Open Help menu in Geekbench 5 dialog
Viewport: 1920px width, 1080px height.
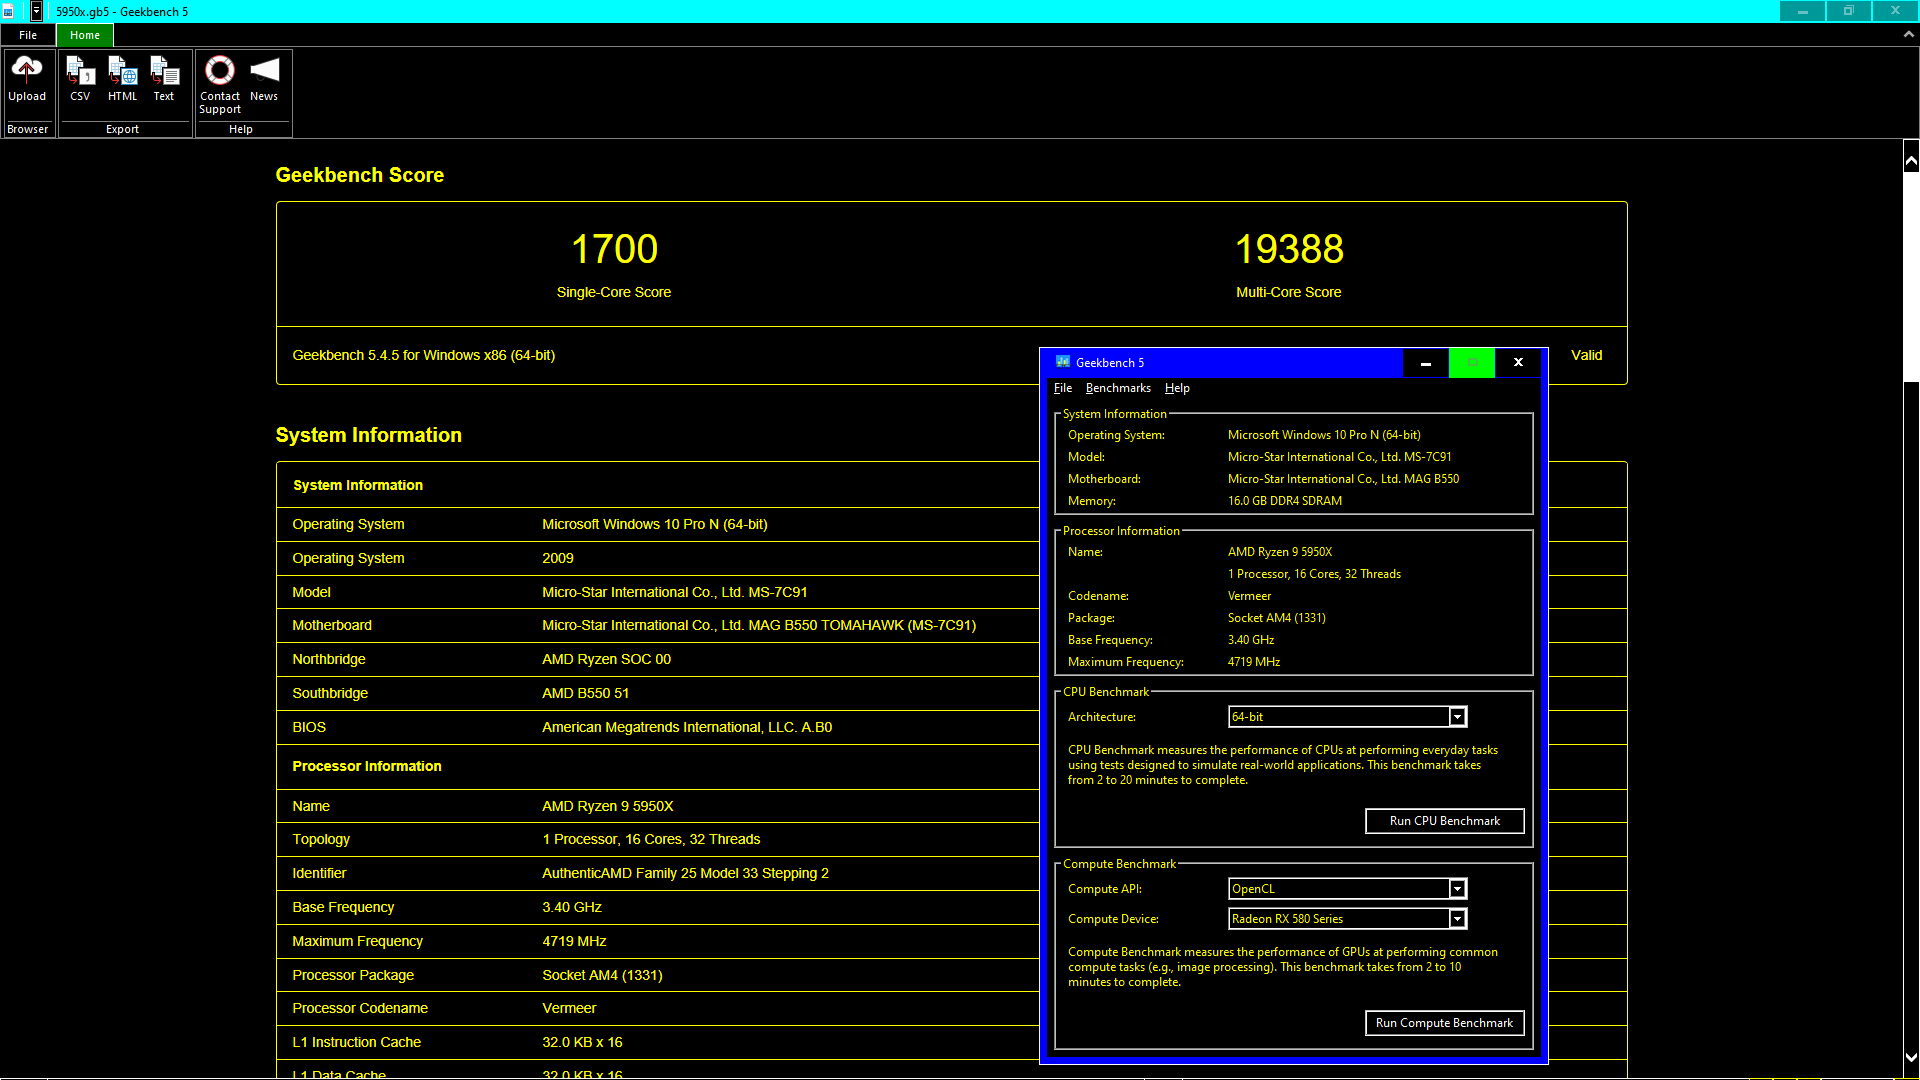point(1177,388)
